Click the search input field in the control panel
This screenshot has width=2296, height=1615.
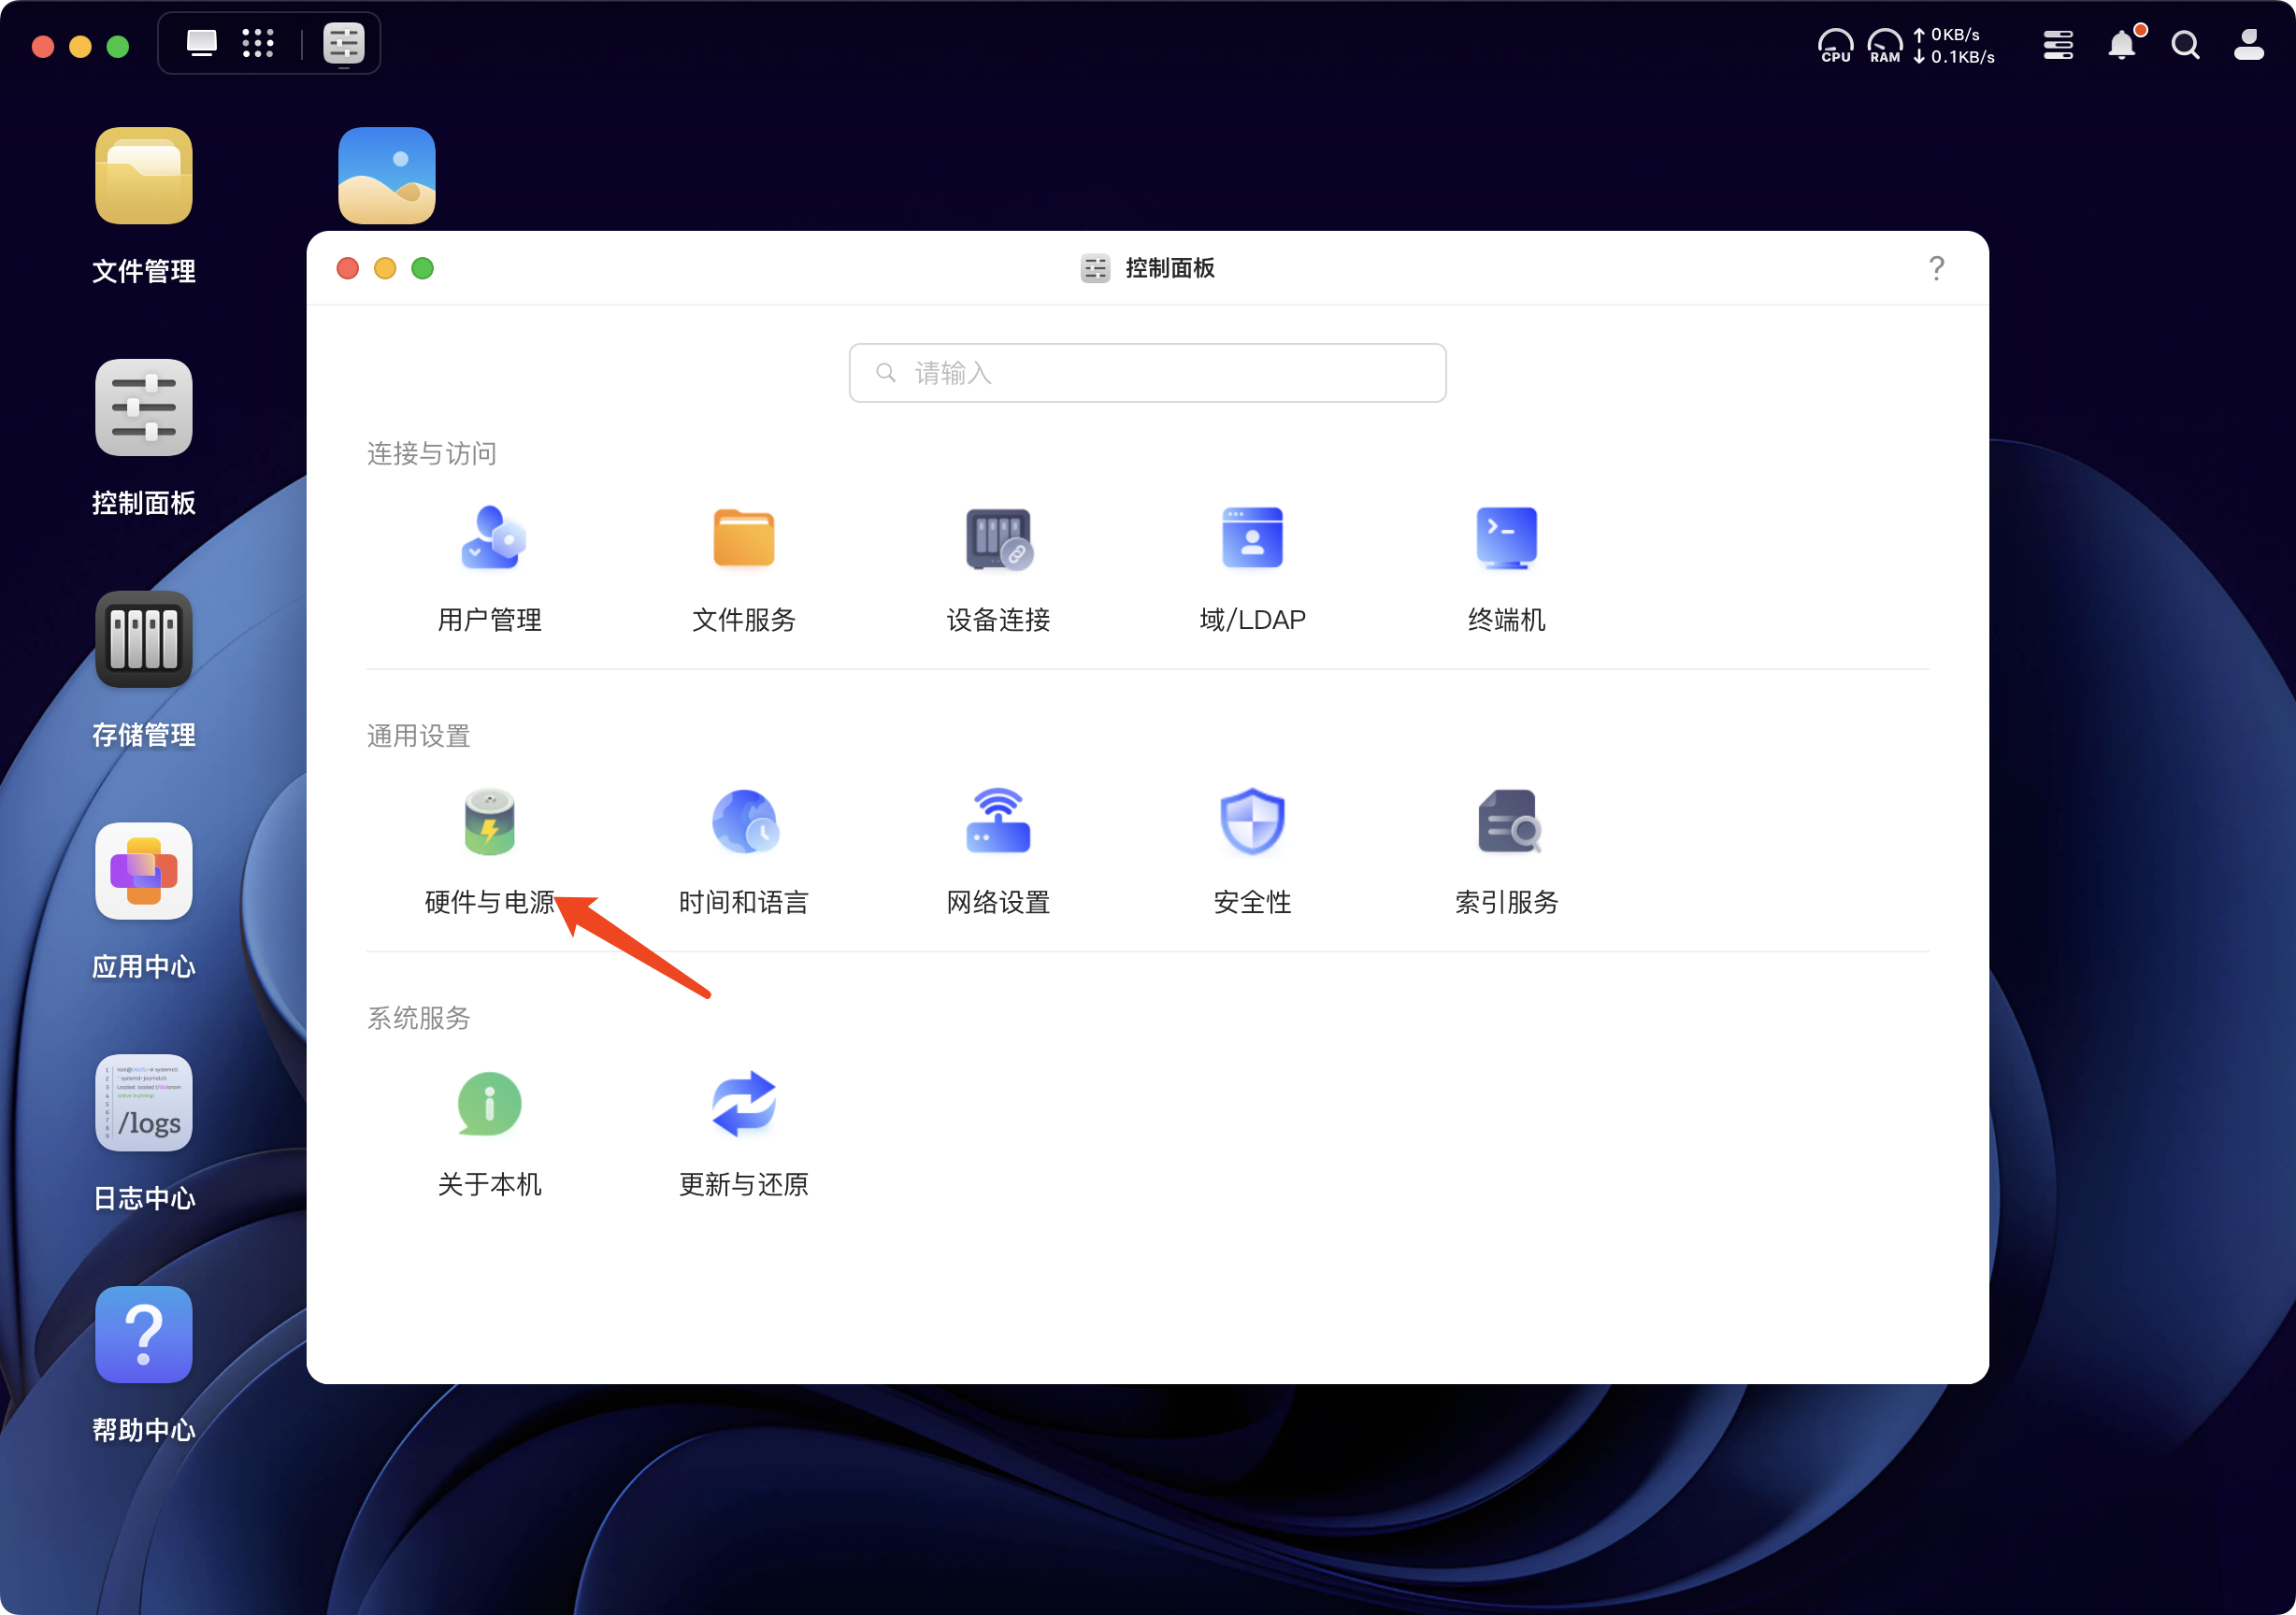pyautogui.click(x=1147, y=372)
